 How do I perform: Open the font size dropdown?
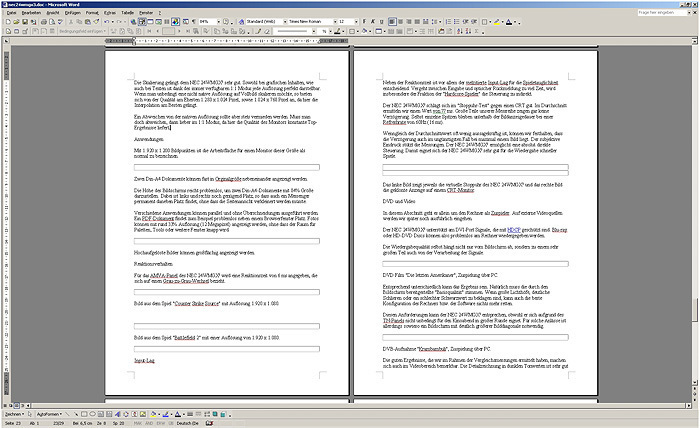click(356, 21)
